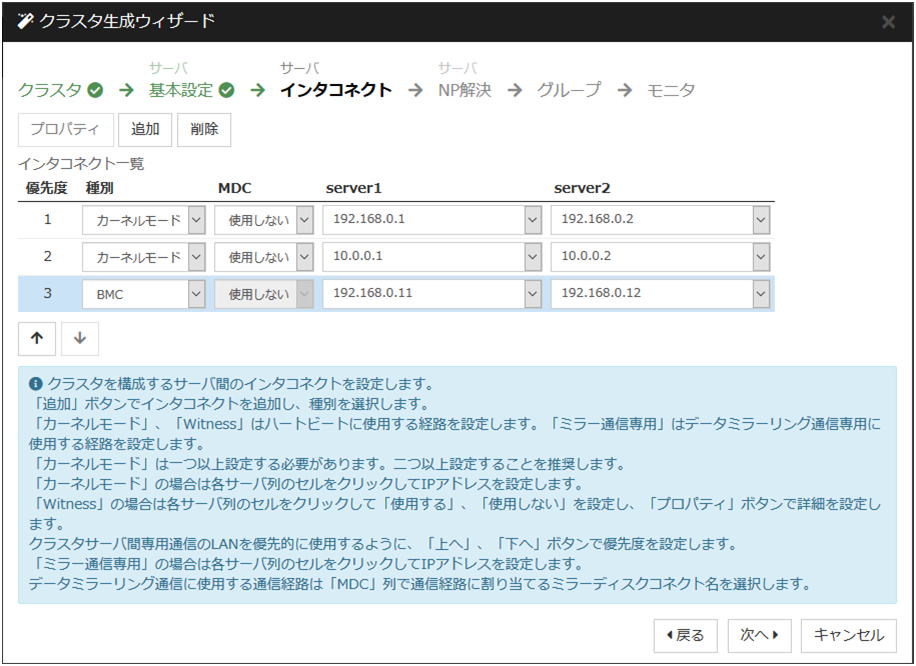The height and width of the screenshot is (666, 916).
Task: Move selected interconnect up with the up arrow
Action: pos(37,339)
